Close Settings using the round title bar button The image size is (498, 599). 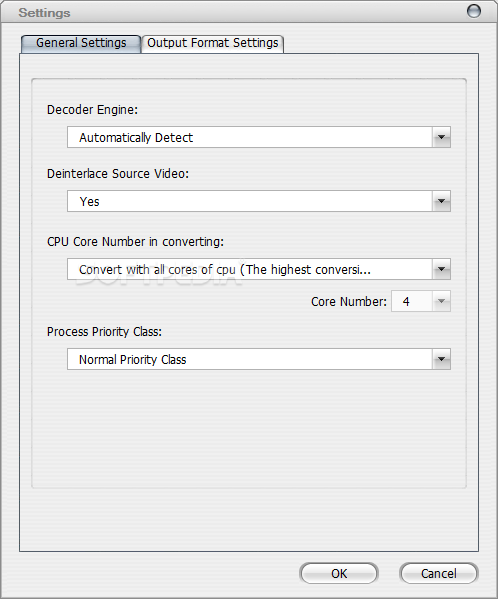pyautogui.click(x=474, y=11)
